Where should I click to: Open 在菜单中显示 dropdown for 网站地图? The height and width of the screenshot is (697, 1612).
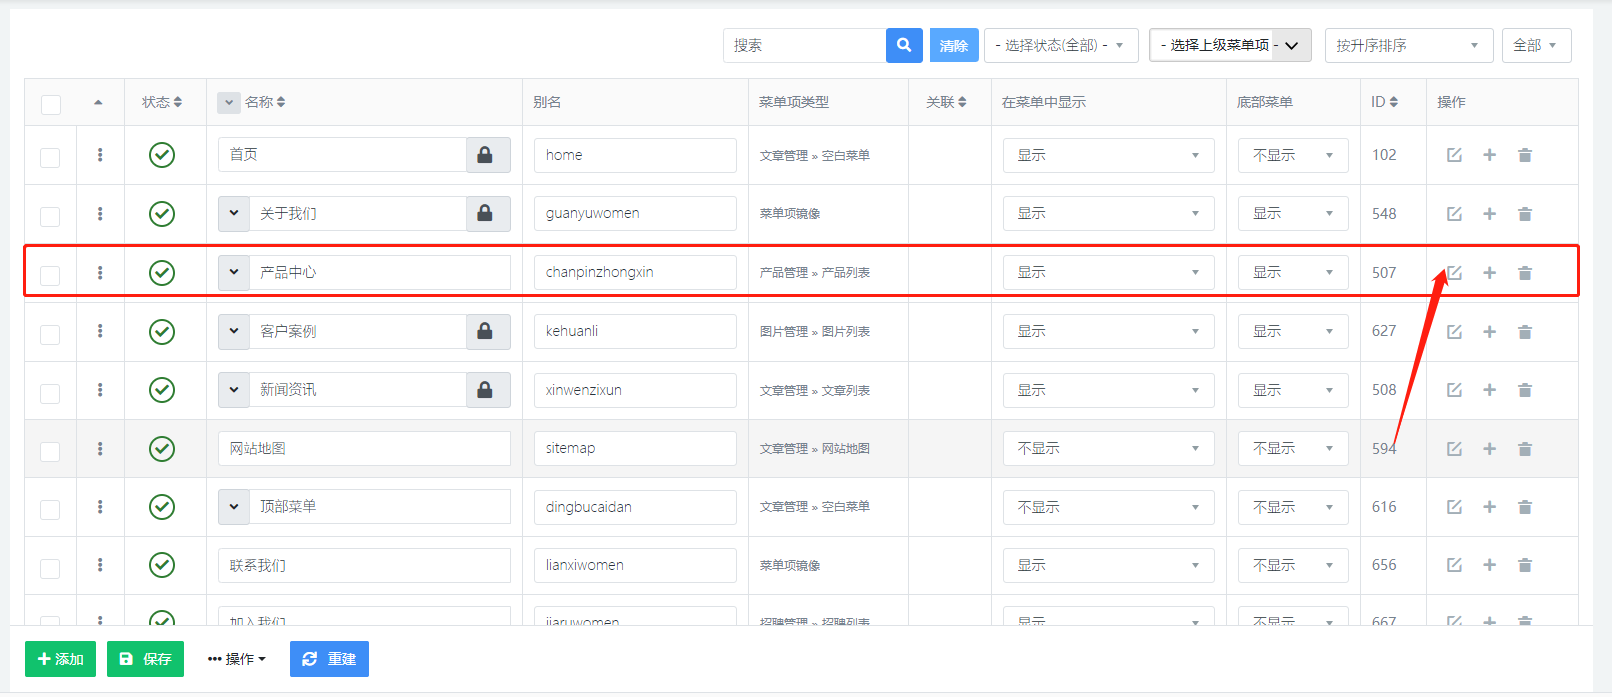[1108, 449]
